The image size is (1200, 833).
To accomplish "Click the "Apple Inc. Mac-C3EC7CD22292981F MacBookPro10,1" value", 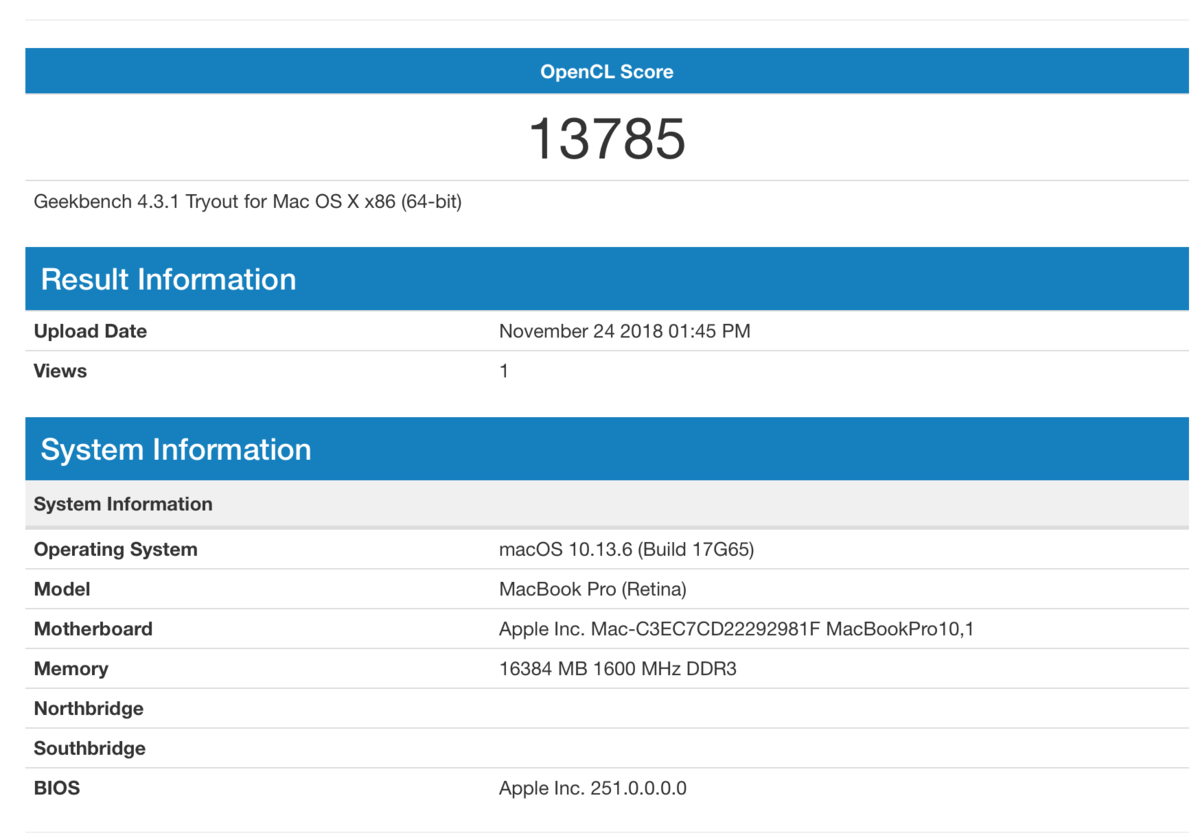I will 736,629.
